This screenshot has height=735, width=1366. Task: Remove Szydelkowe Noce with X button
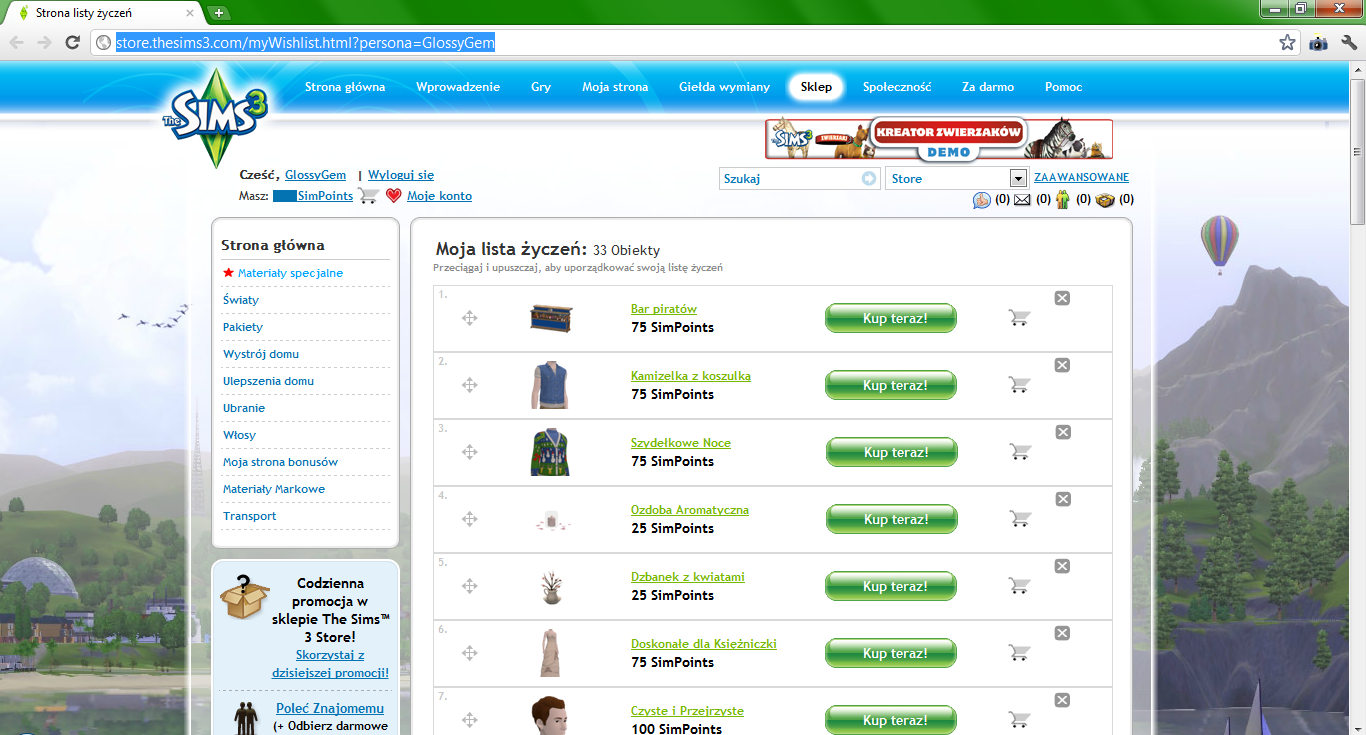[1062, 432]
